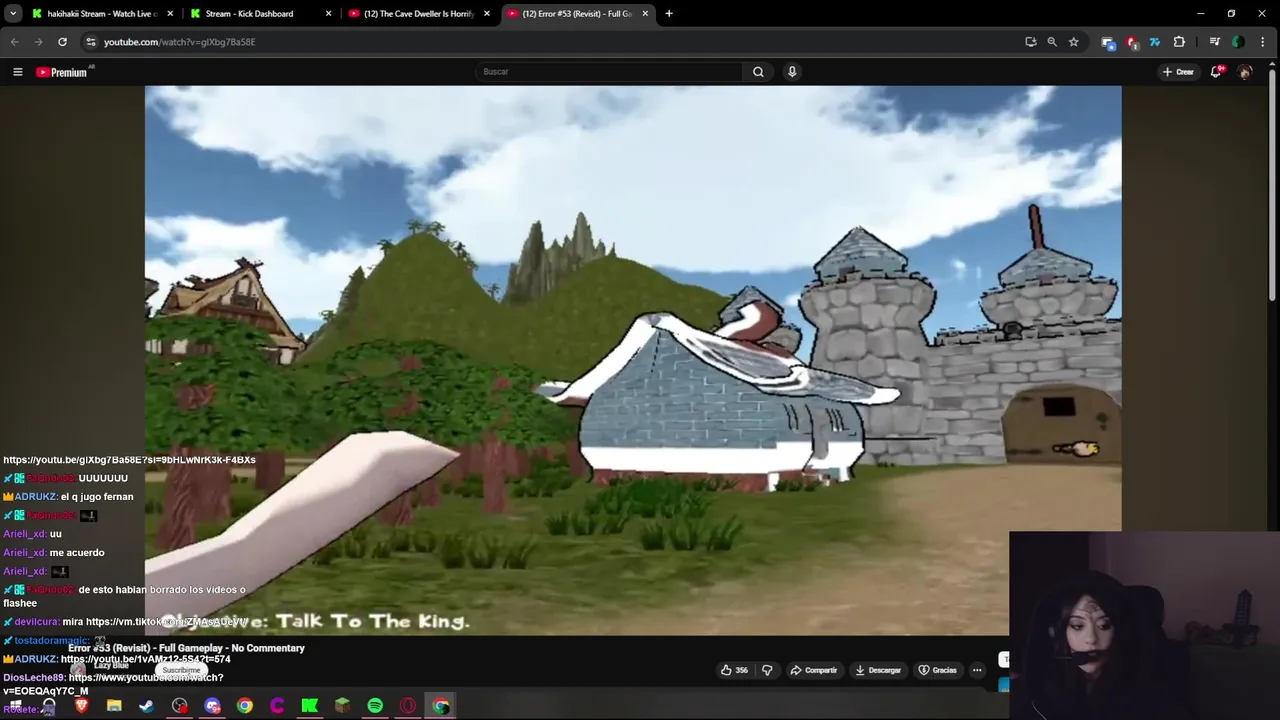Close The Cave Dweller tab
Screen dimensions: 1280x720
click(487, 14)
